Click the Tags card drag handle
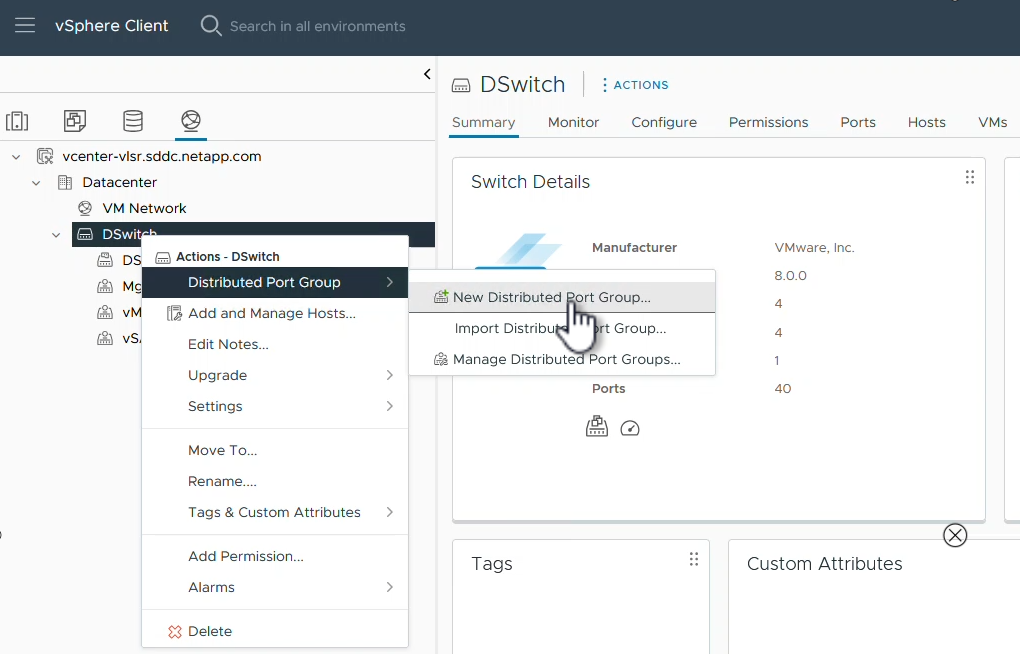 (693, 559)
